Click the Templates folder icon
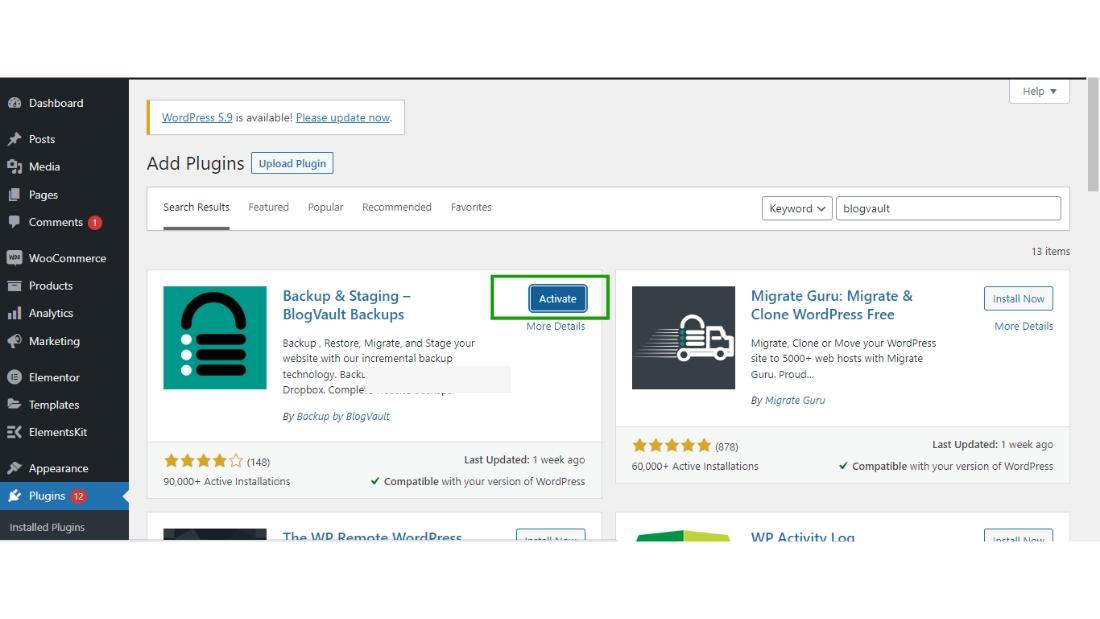The height and width of the screenshot is (619, 1100). click(14, 404)
